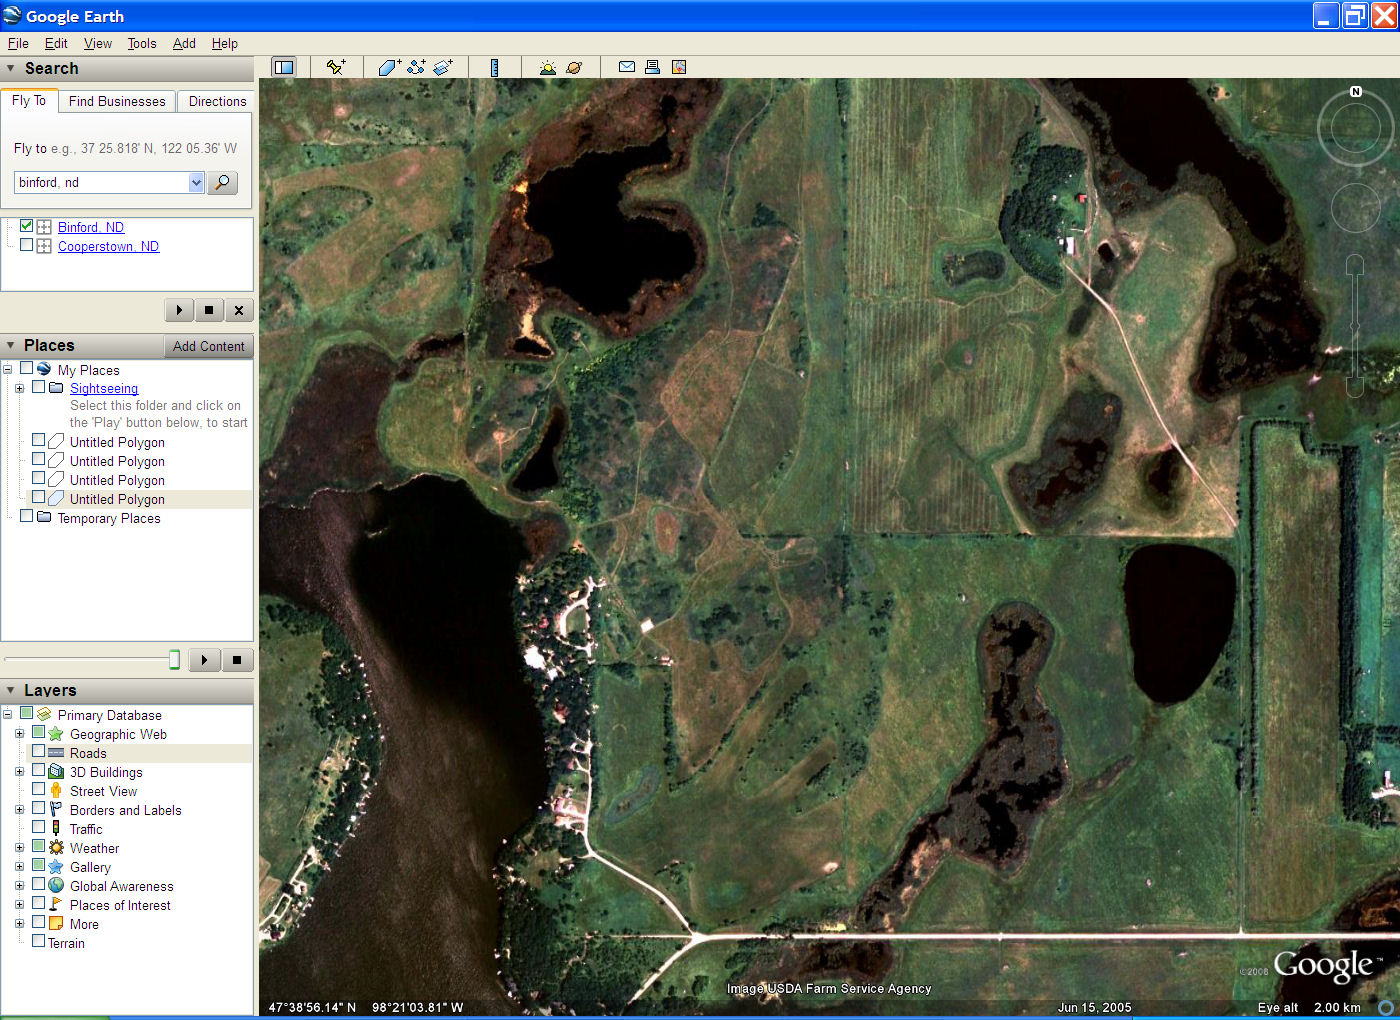Viewport: 1400px width, 1020px height.
Task: Check the first Untitled Polygon checkbox
Action: (38, 440)
